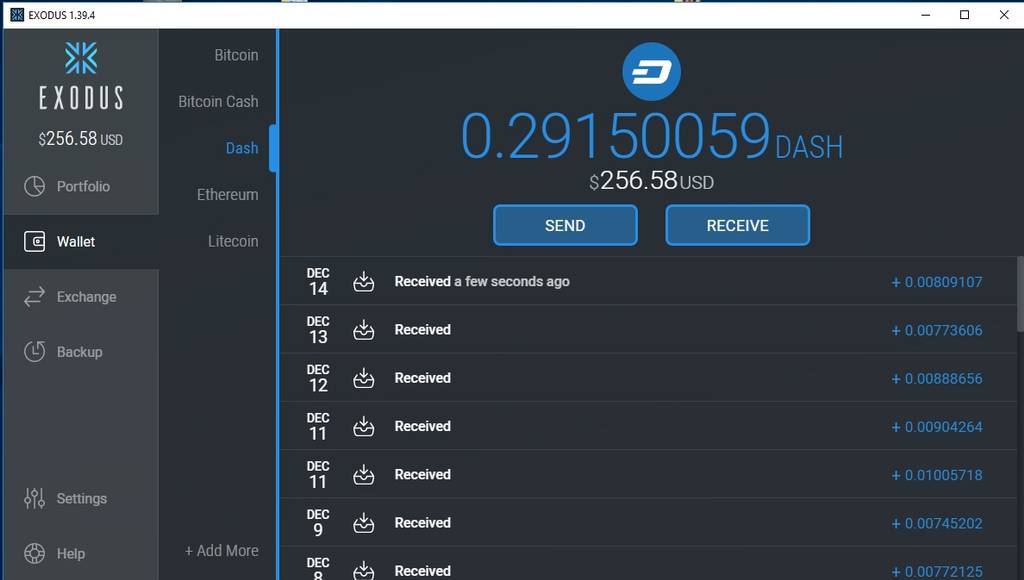Click the transaction list scrollbar thumb
The width and height of the screenshot is (1024, 580).
tap(1020, 294)
